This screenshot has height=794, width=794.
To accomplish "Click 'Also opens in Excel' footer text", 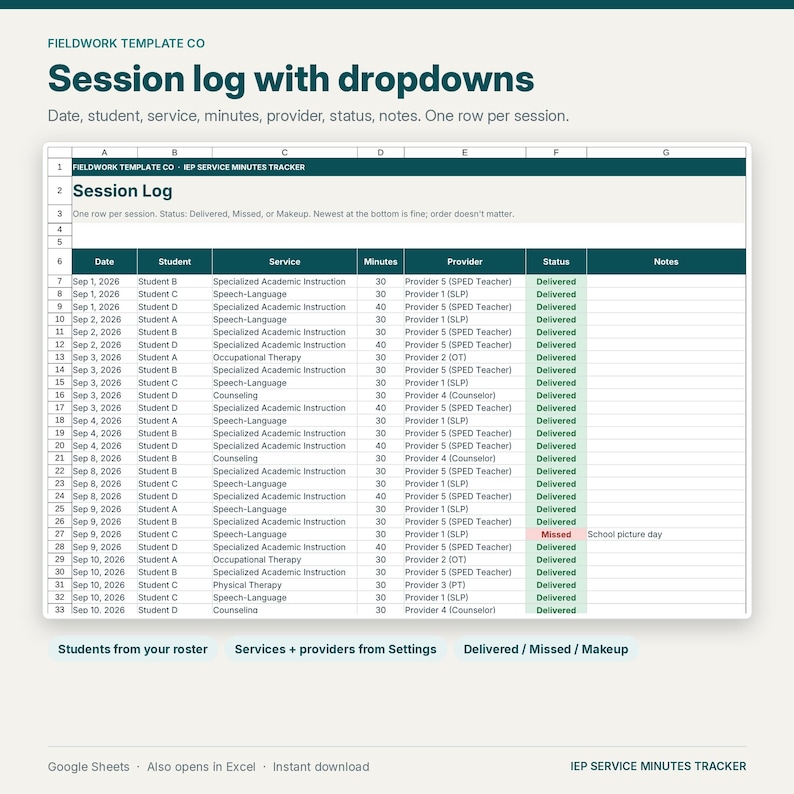I will 201,767.
